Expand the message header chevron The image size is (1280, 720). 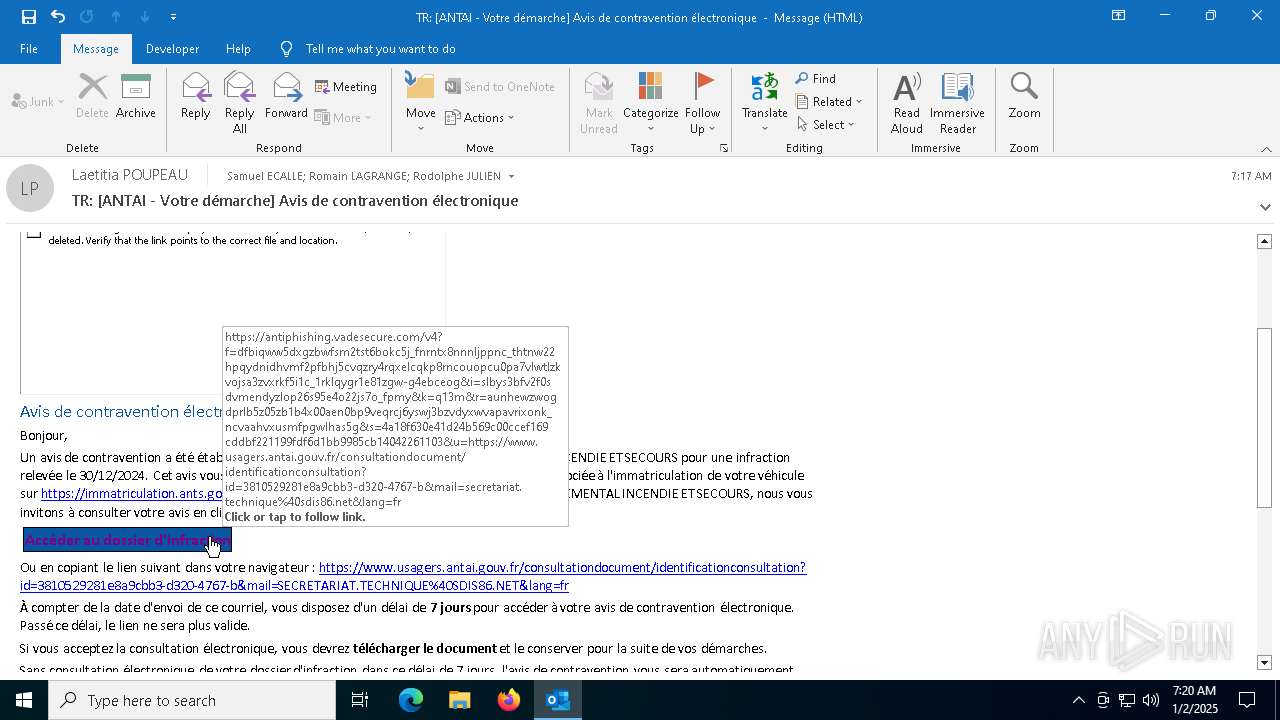1265,207
